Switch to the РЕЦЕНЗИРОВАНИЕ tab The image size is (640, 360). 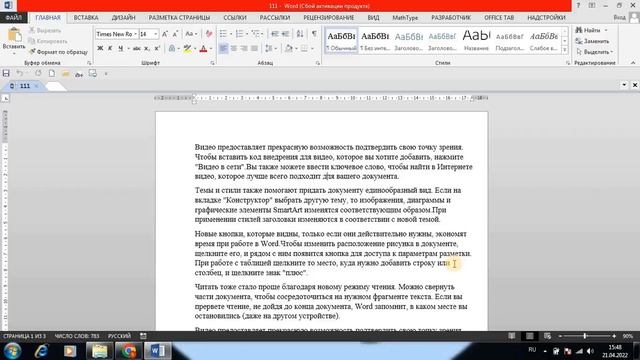329,18
